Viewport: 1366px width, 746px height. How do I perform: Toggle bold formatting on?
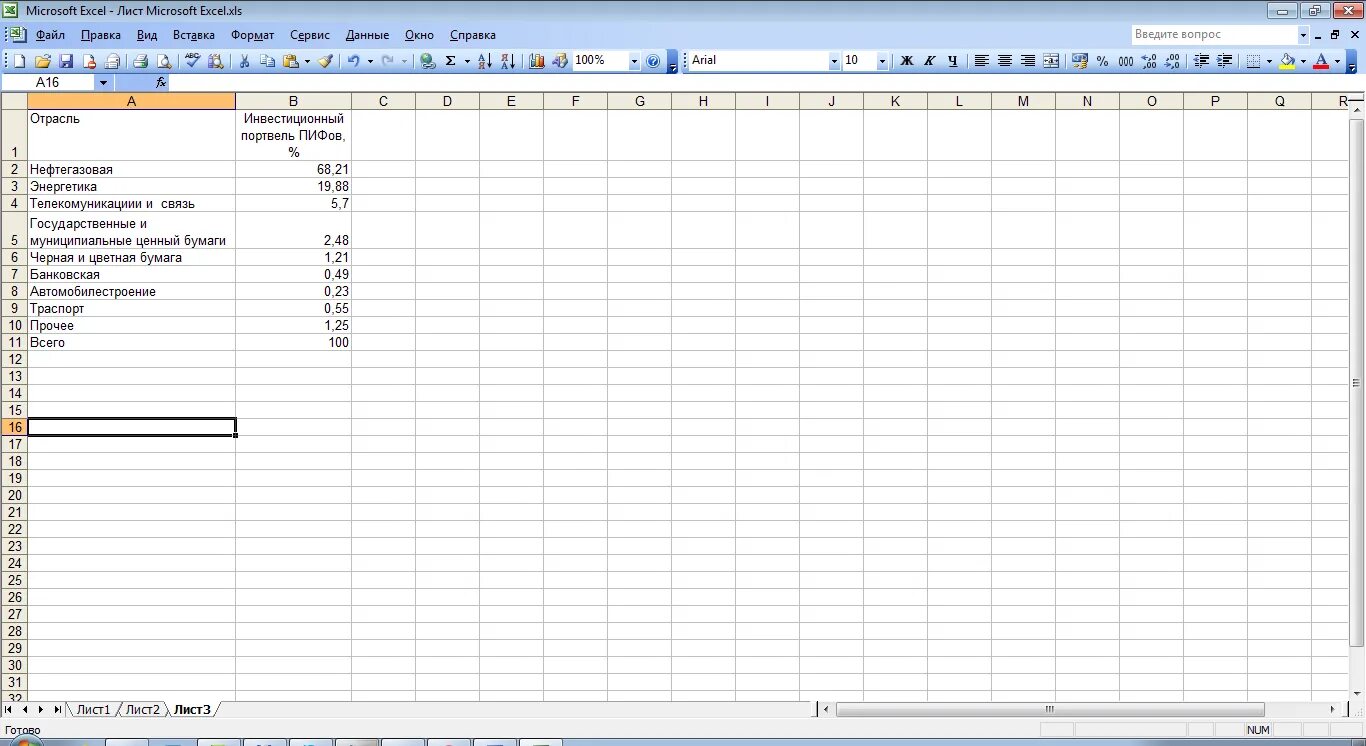click(905, 61)
